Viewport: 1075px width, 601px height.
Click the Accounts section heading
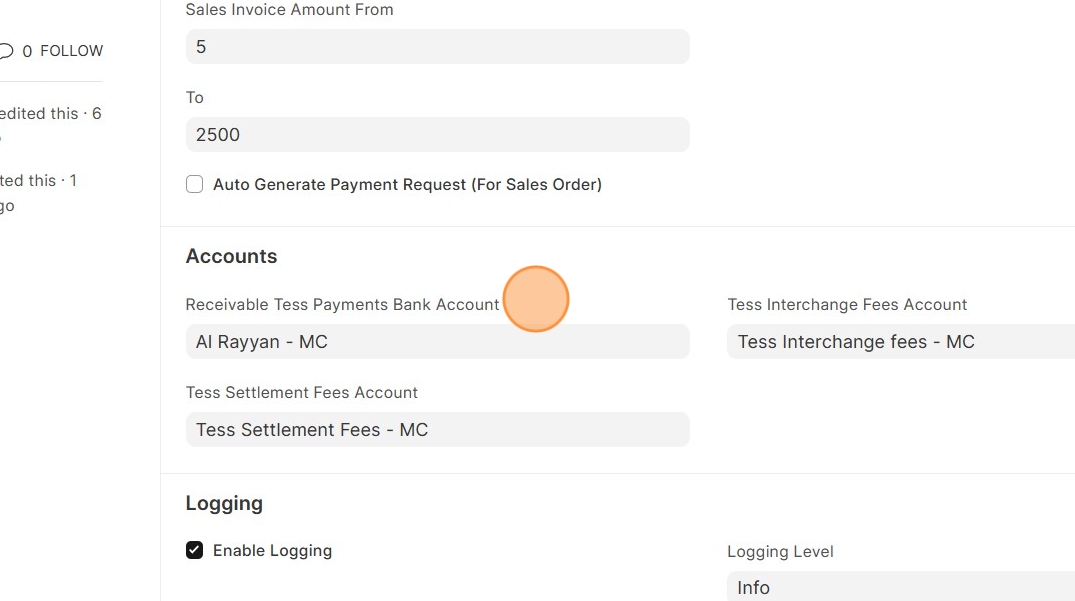coord(231,257)
